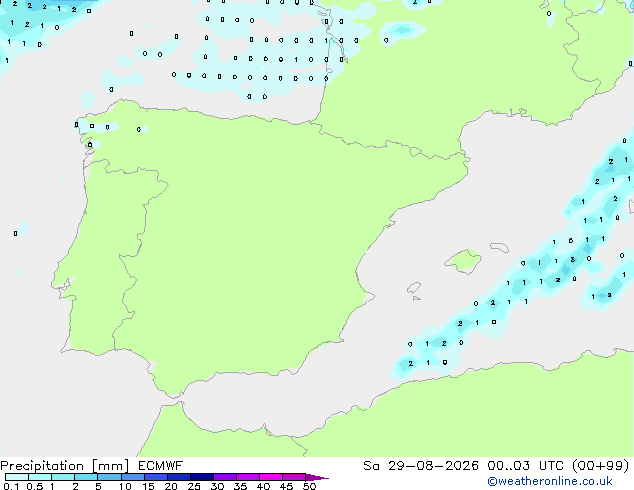Select the 2–5 mm legend color
634x490 pixels.
[86, 477]
